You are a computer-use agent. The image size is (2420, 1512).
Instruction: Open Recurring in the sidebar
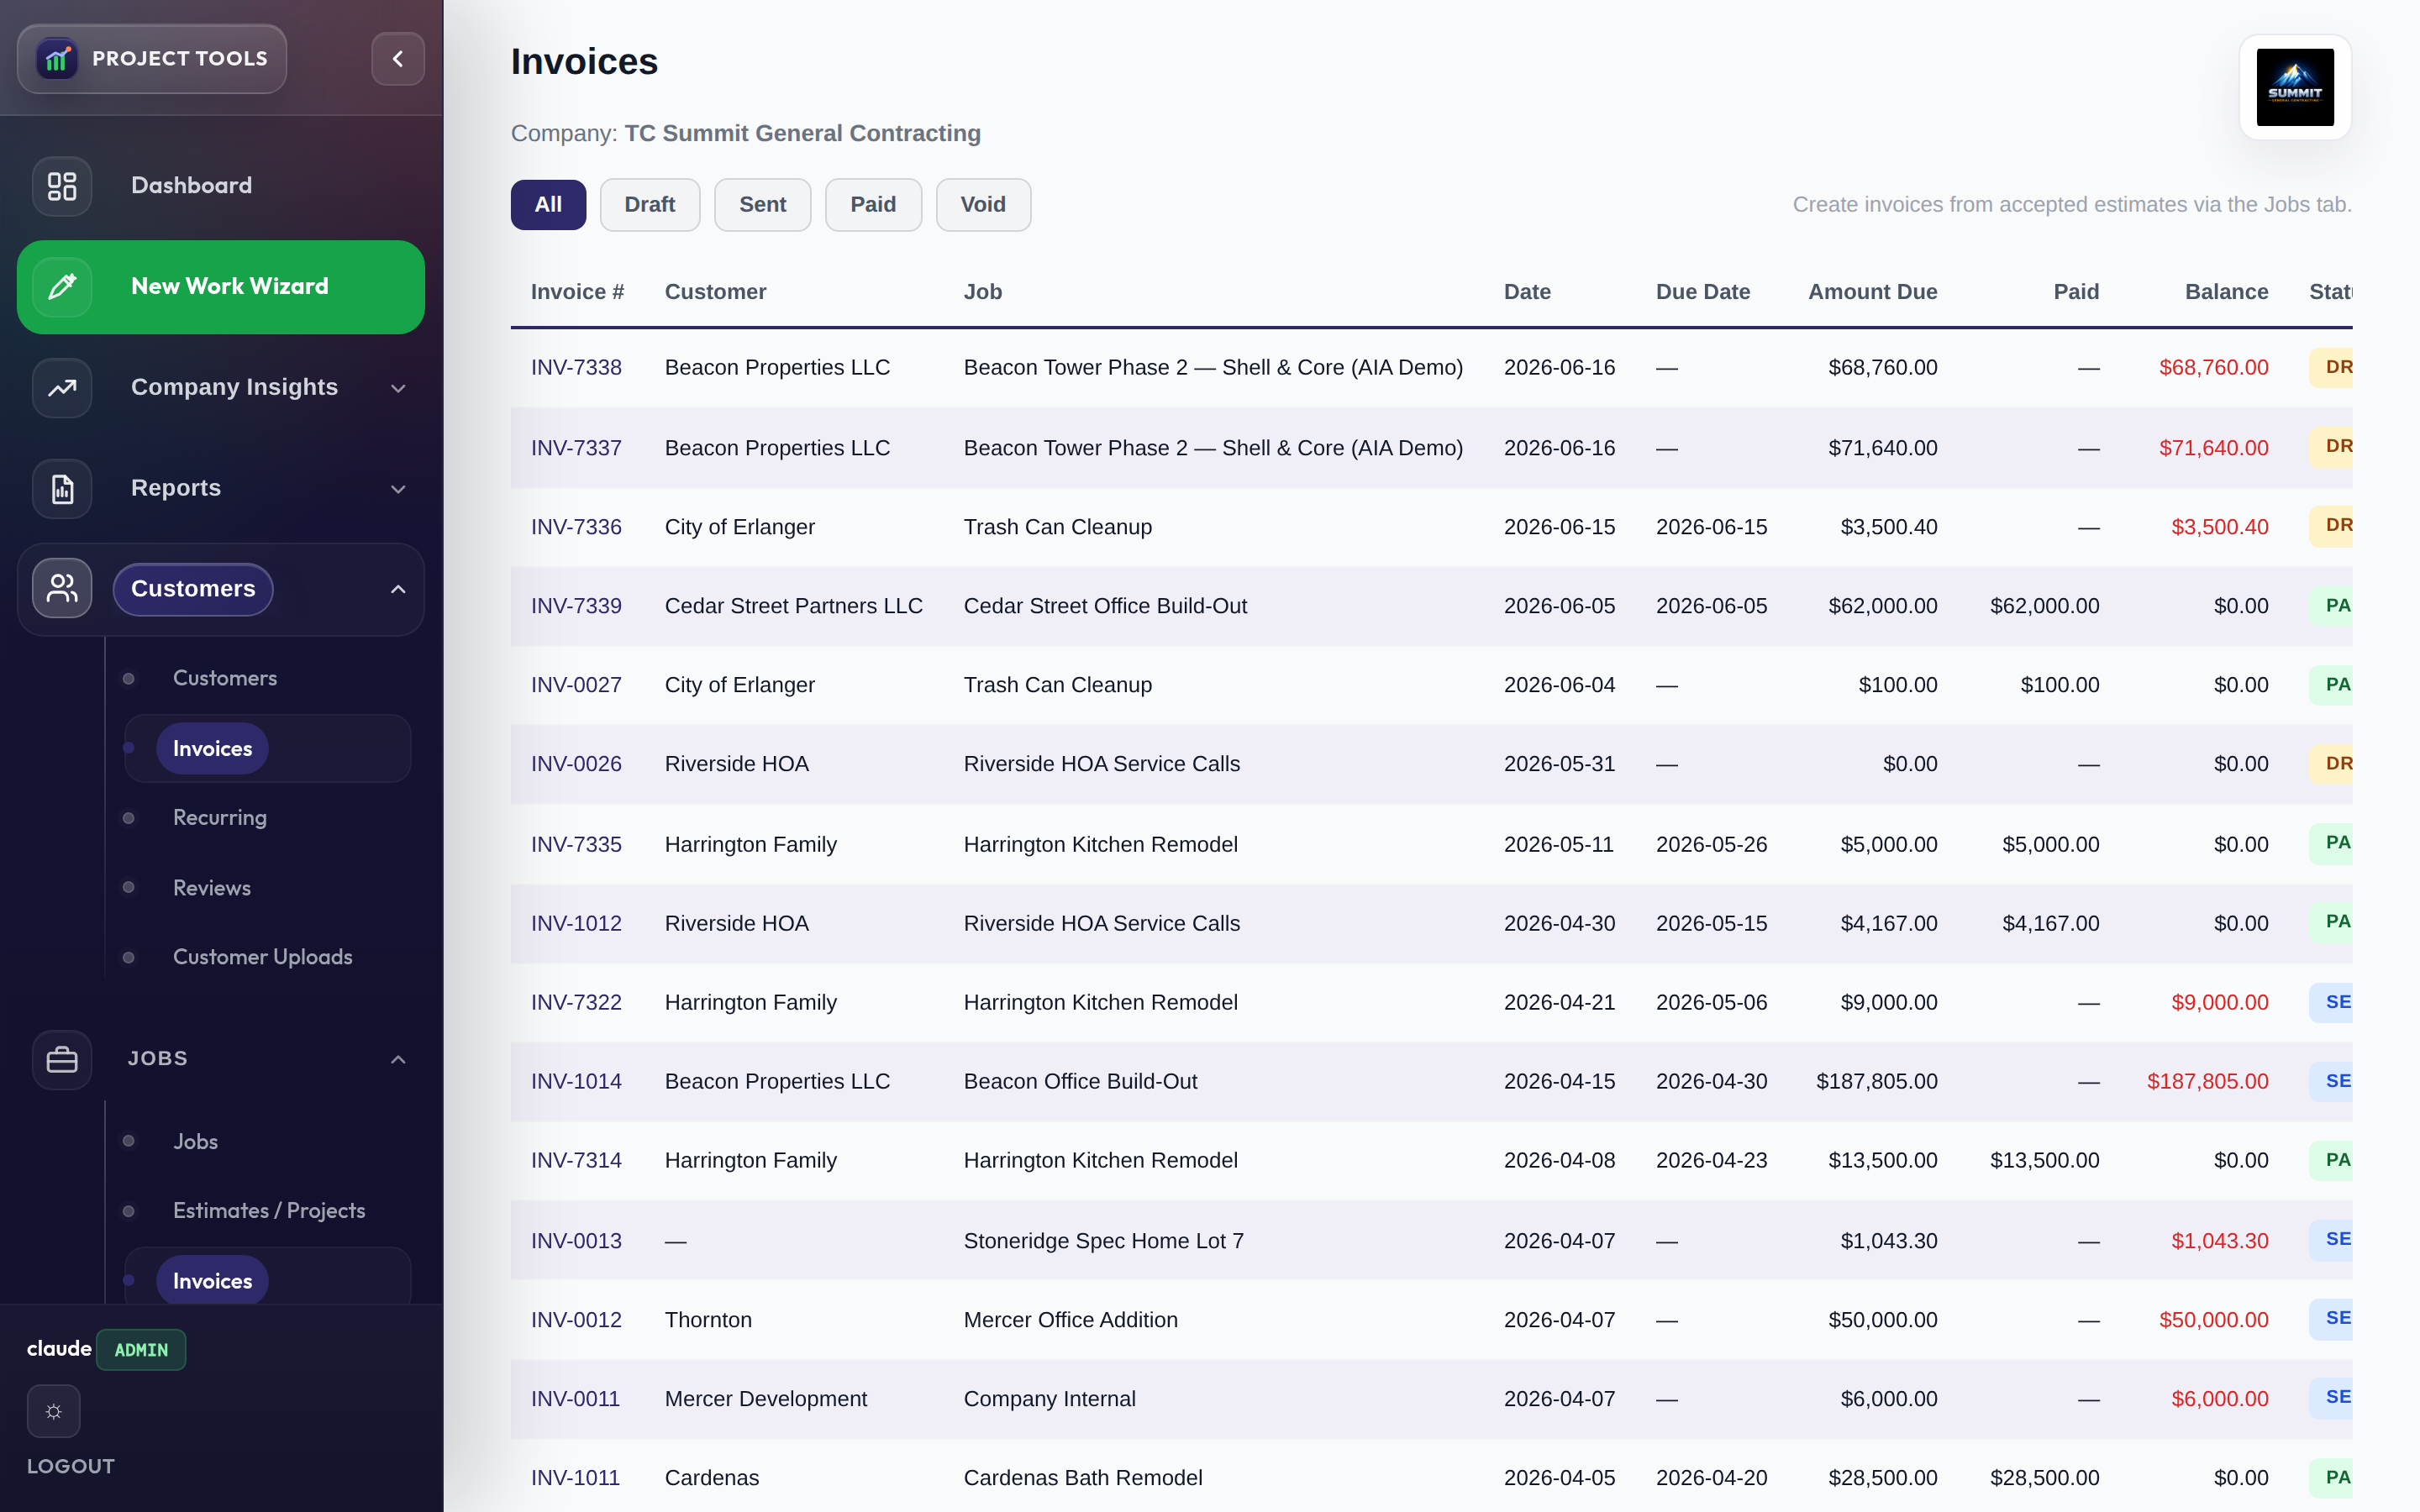(x=220, y=817)
